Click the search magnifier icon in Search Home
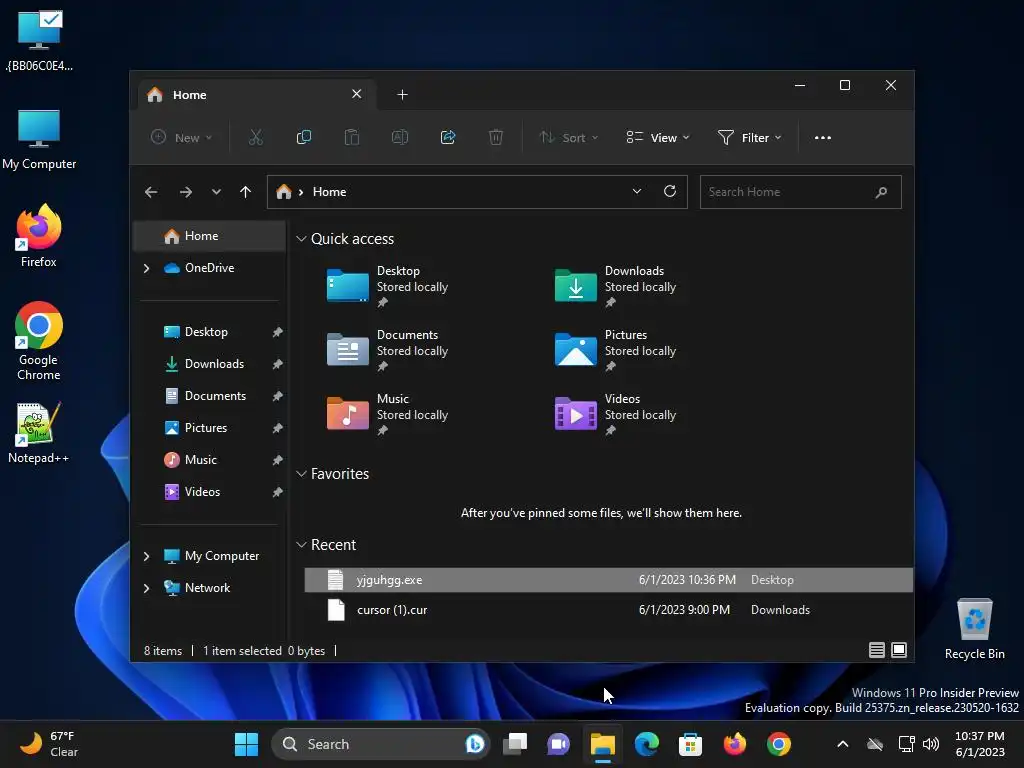The image size is (1024, 768). [881, 192]
